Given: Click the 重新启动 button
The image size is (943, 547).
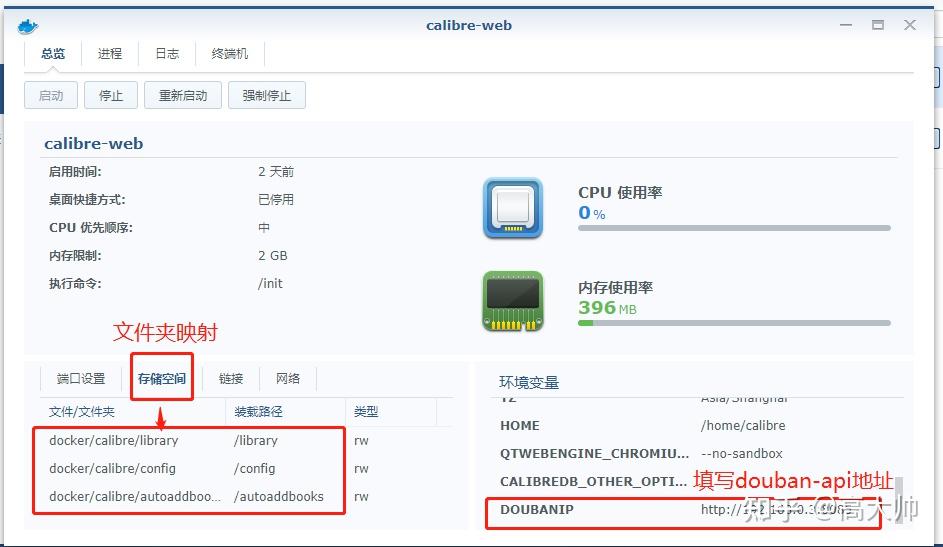Looking at the screenshot, I should pyautogui.click(x=183, y=96).
